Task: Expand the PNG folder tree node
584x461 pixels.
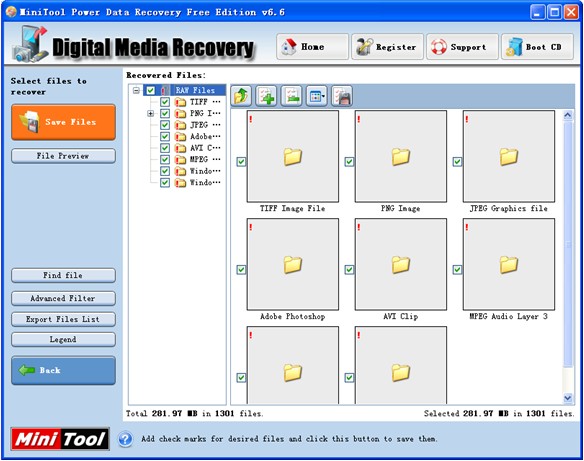Action: pyautogui.click(x=150, y=114)
